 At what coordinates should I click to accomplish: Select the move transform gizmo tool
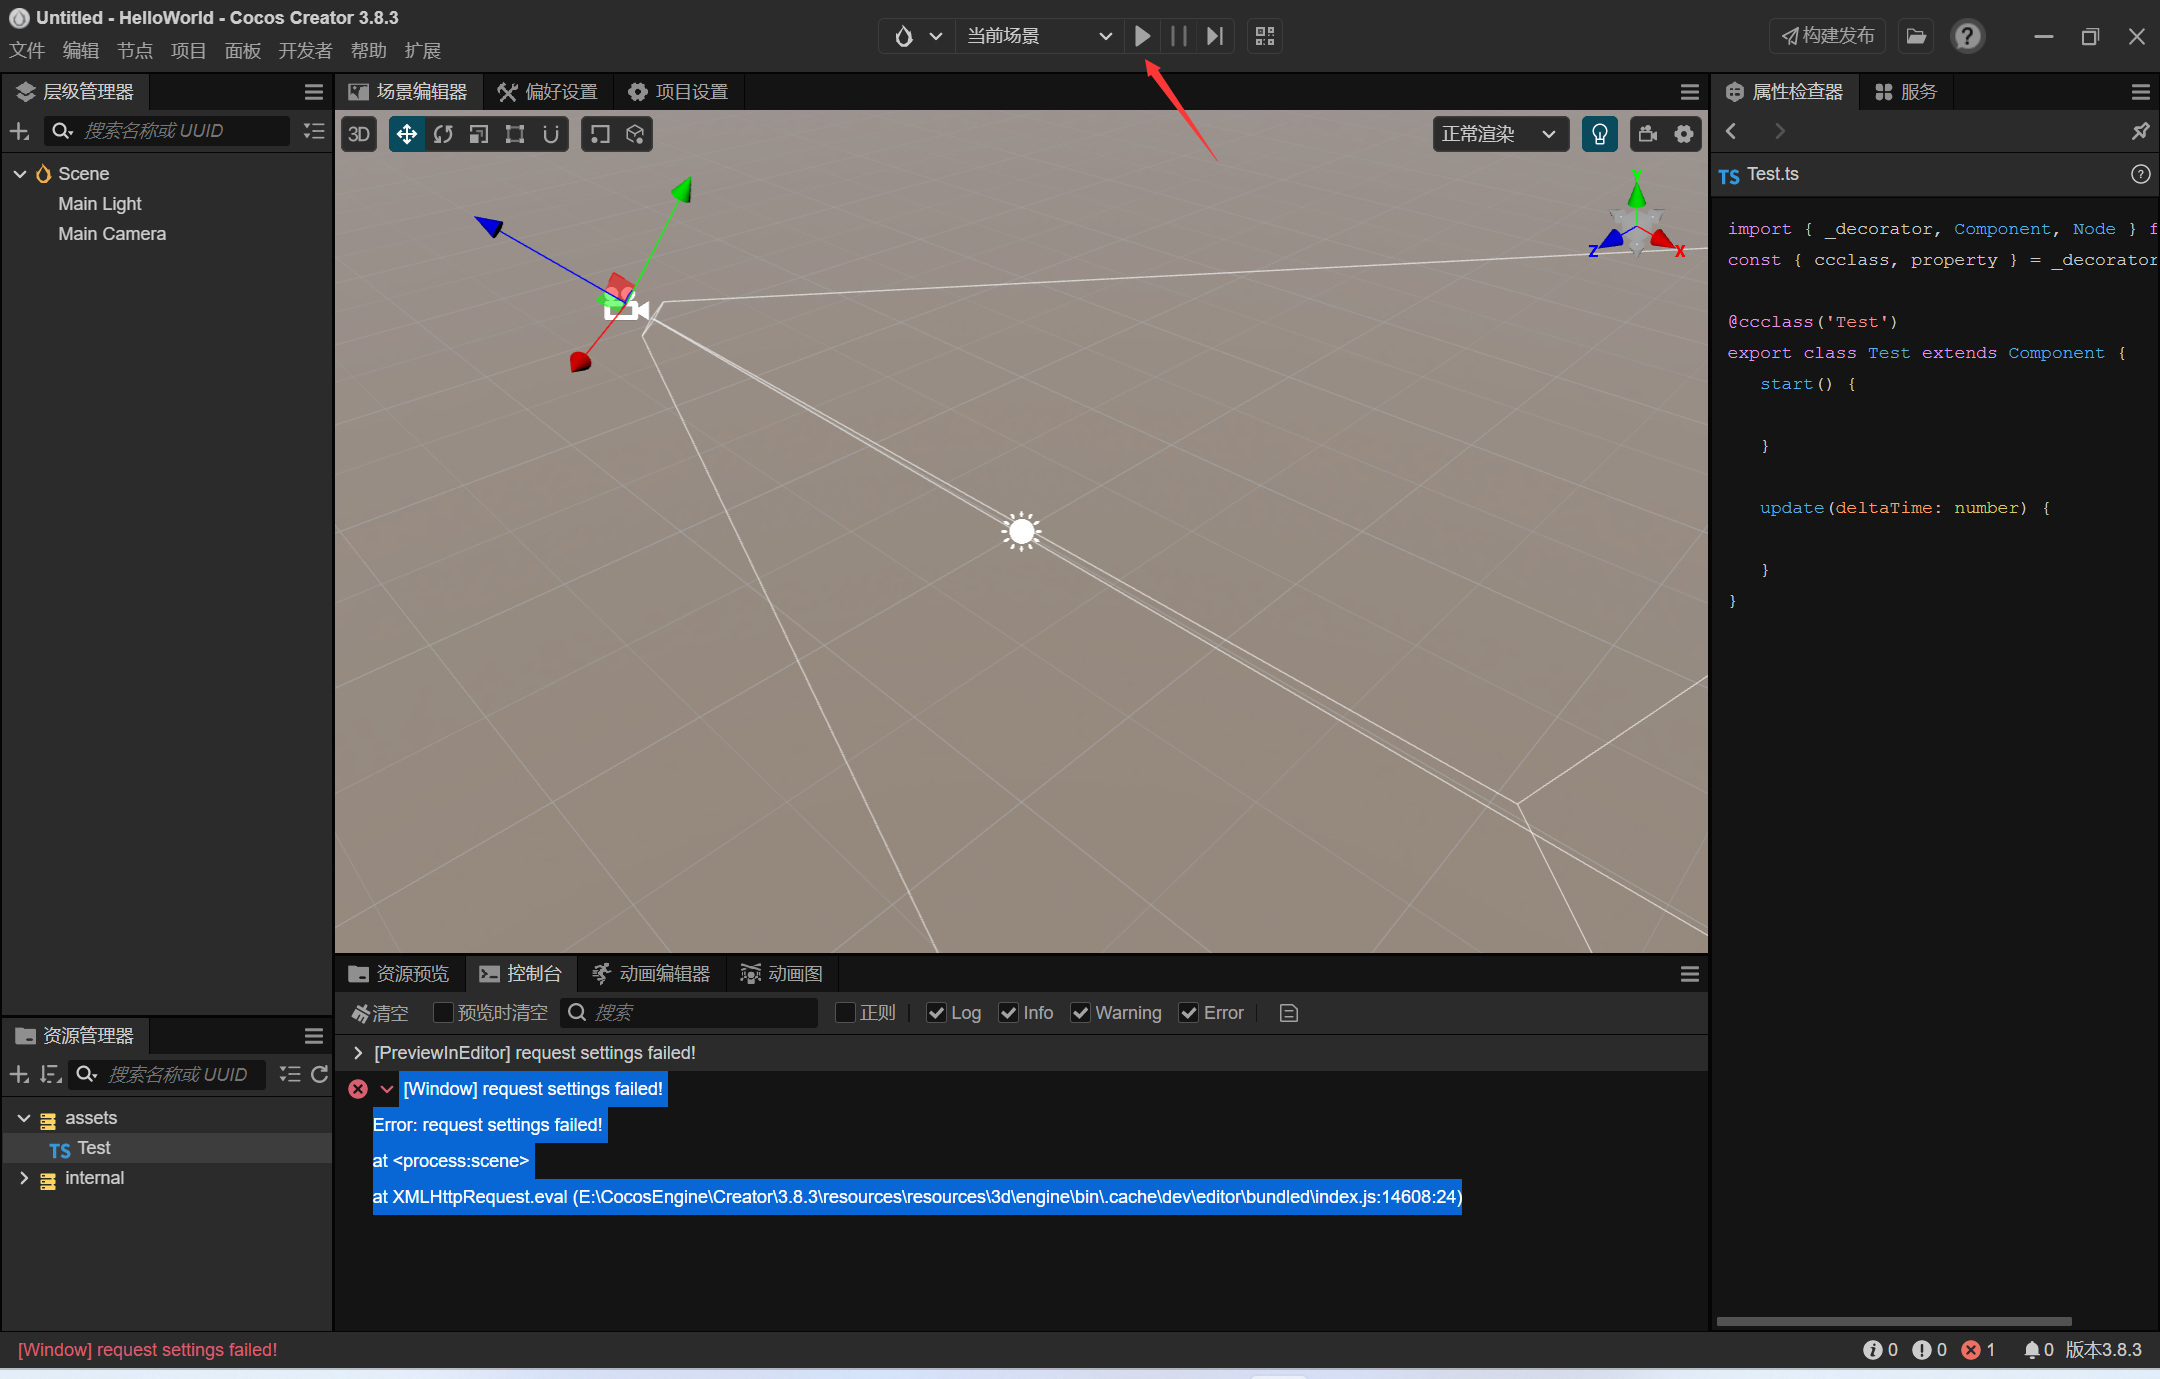tap(406, 134)
